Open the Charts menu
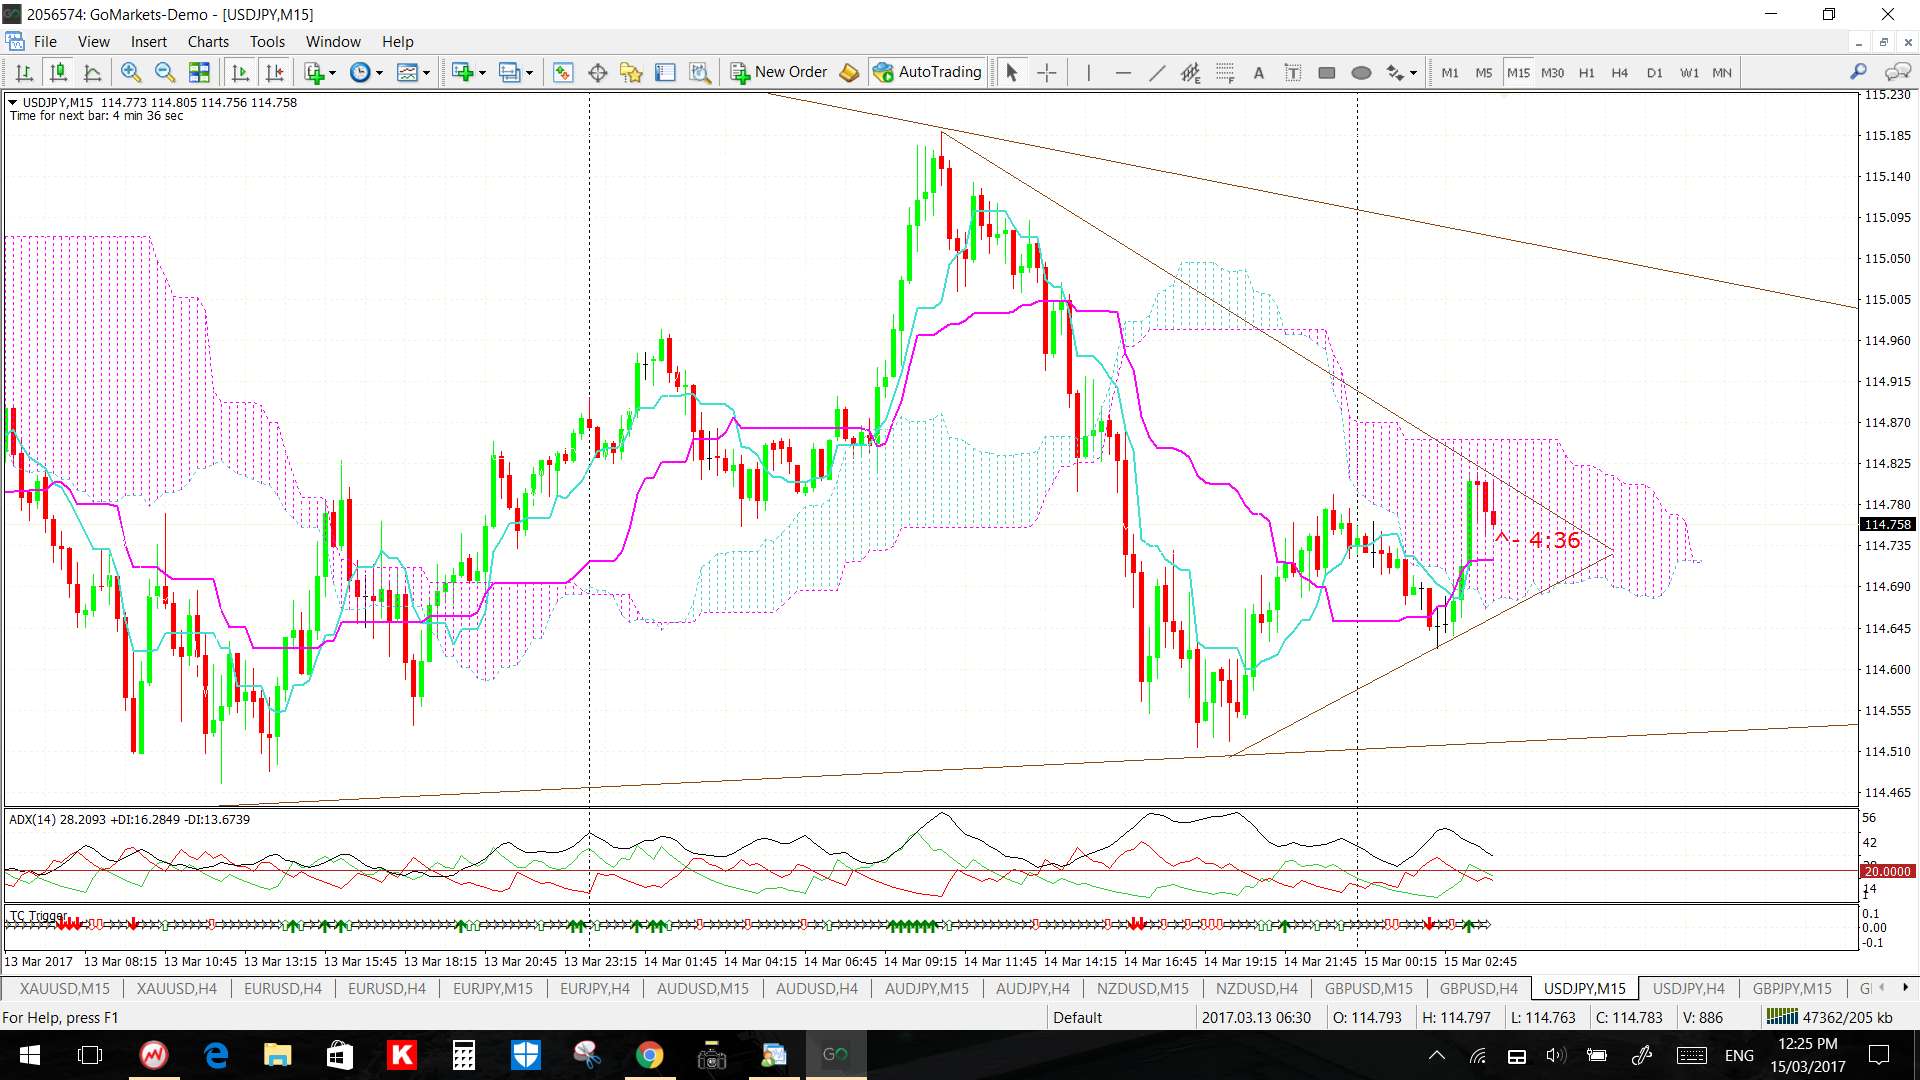Image resolution: width=1920 pixels, height=1080 pixels. click(208, 42)
